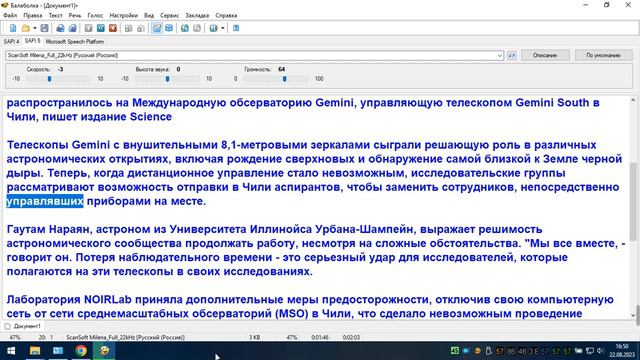Screen dimensions: 640x360
Task: Click the last blue toolbar panel icon
Action: tap(236, 28)
